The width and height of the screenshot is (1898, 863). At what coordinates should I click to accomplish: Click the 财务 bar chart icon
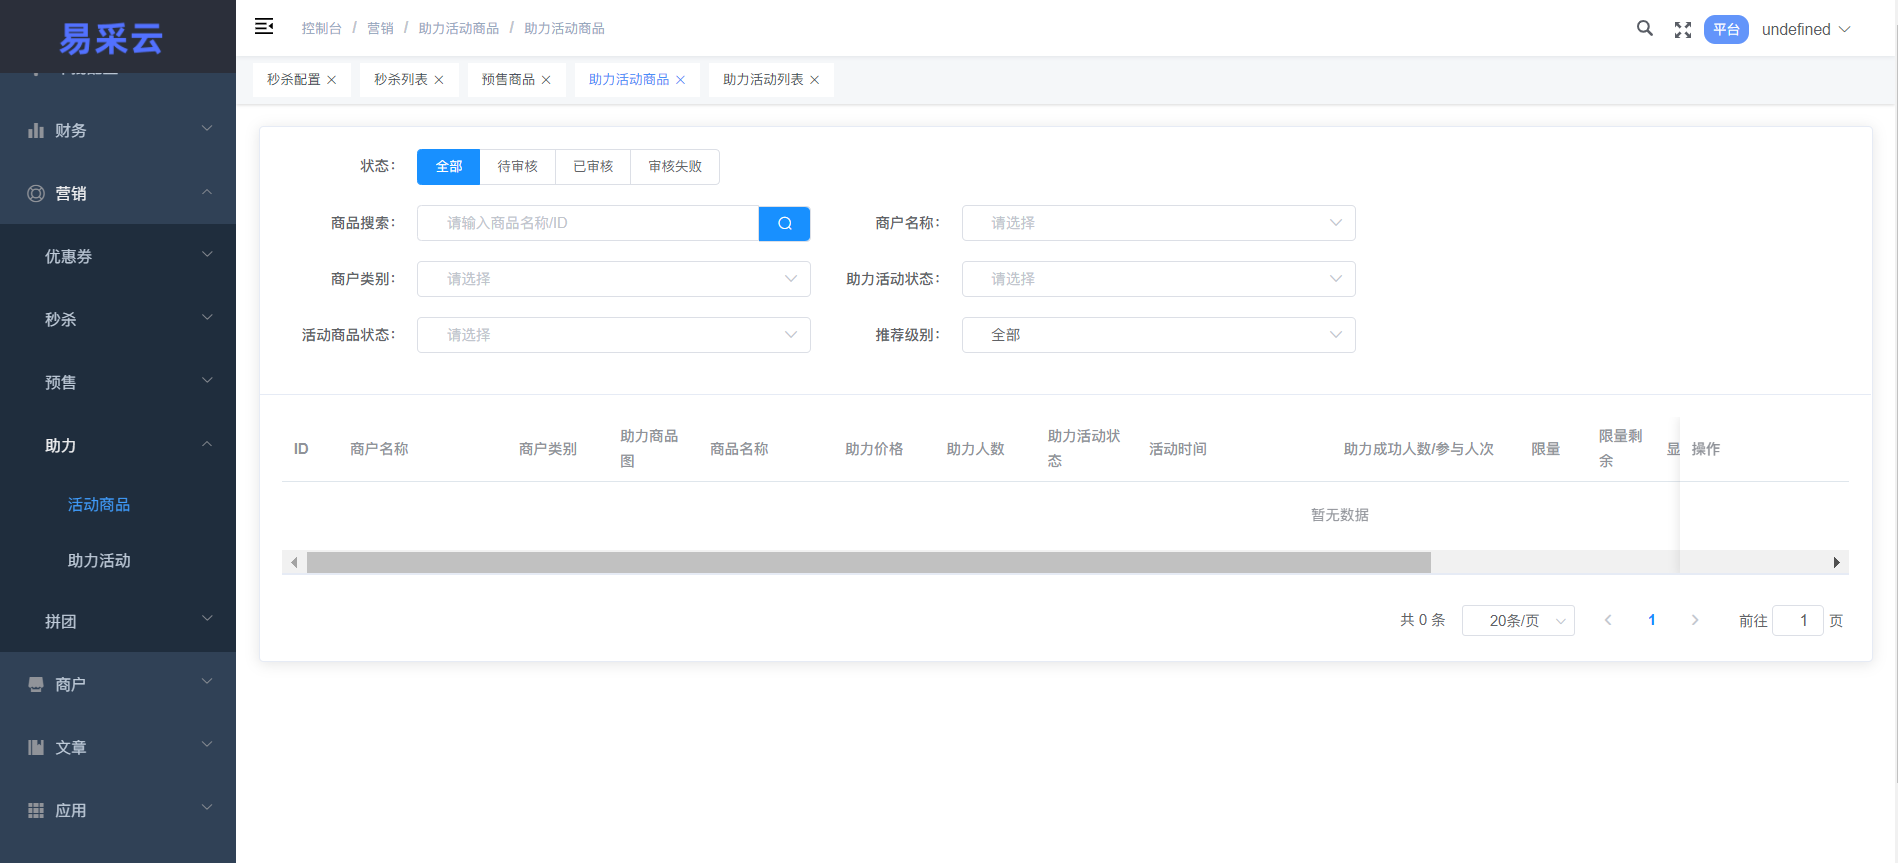coord(36,131)
